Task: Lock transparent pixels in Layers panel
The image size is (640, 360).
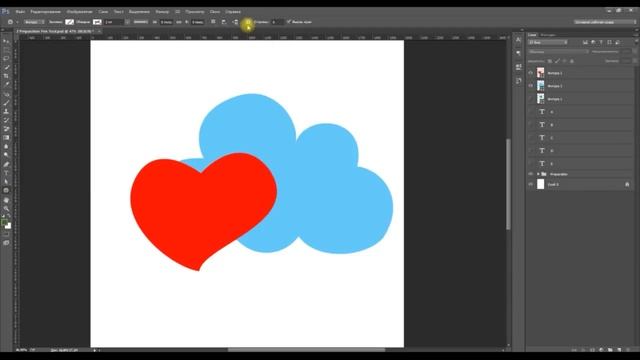Action: click(550, 61)
